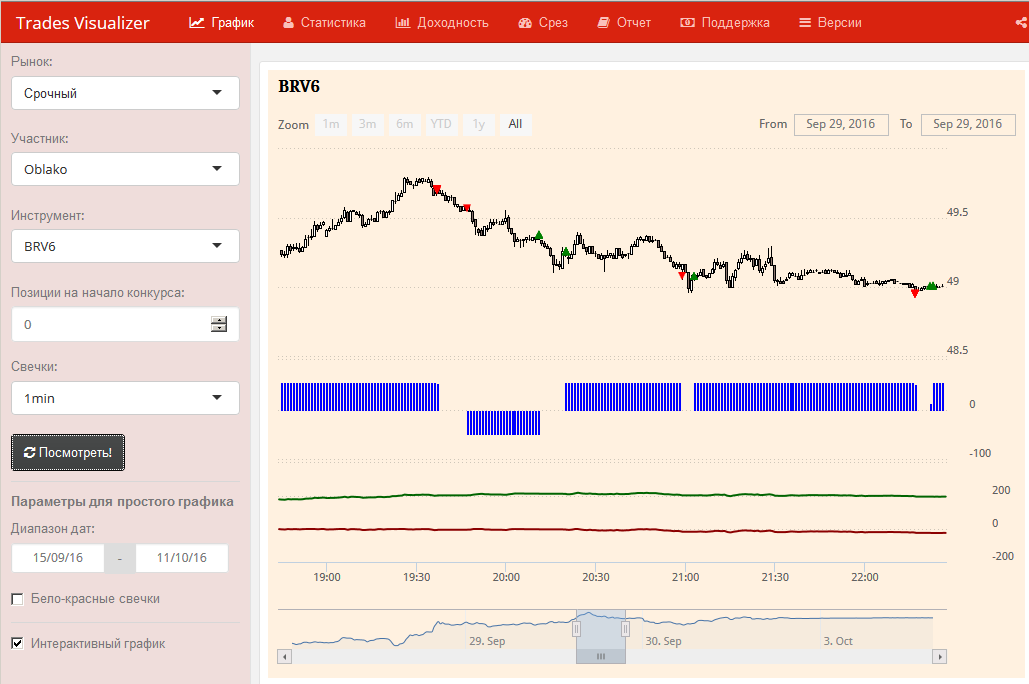Viewport: 1029px width, 684px height.
Task: Click the share icon in the top-right corner
Action: (x=1018, y=23)
